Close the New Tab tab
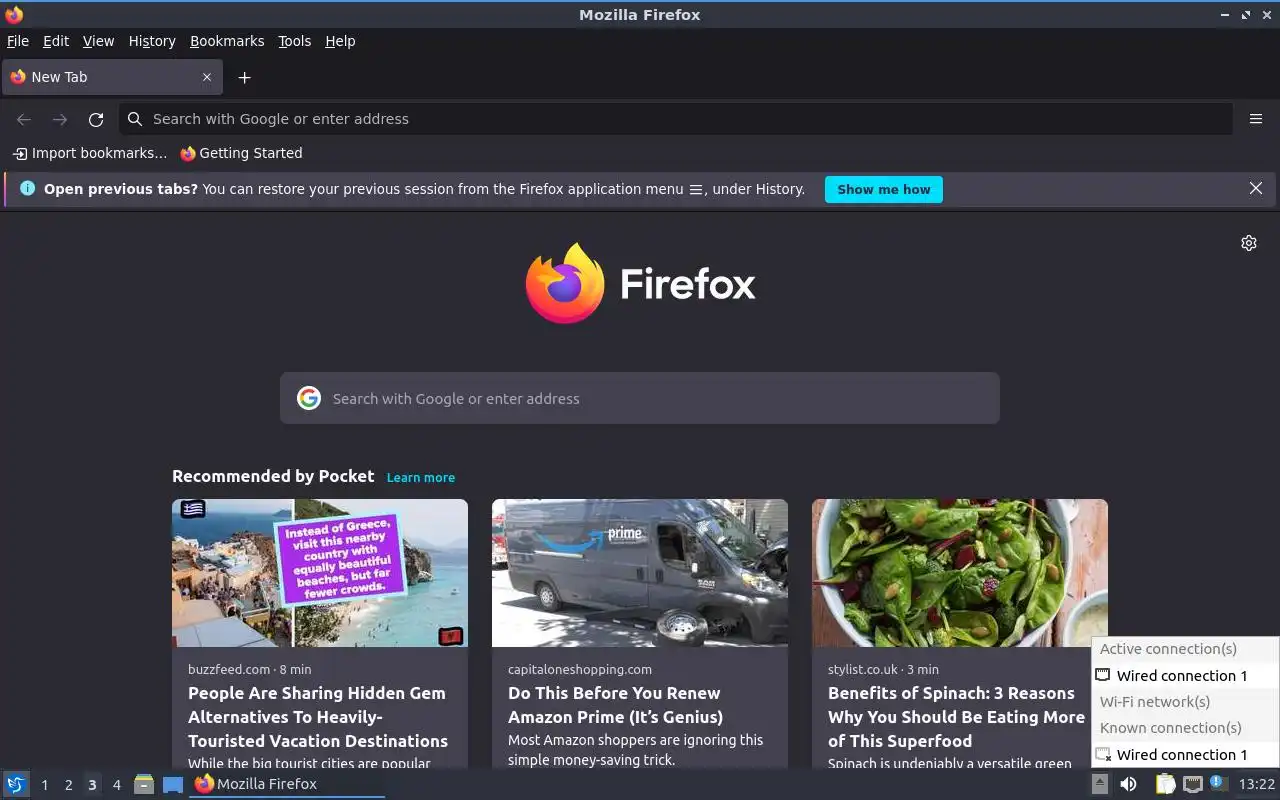The width and height of the screenshot is (1280, 800). point(207,77)
